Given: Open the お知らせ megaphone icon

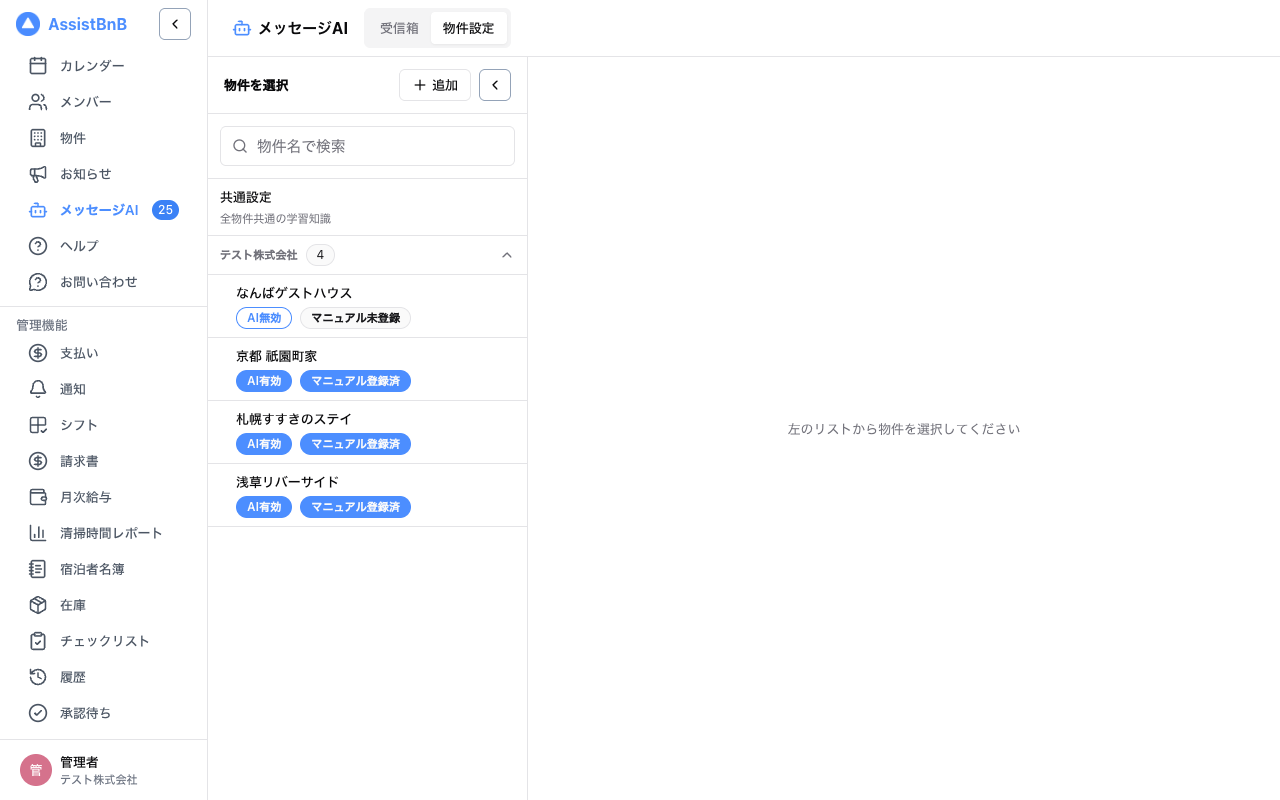Looking at the screenshot, I should click(x=38, y=174).
